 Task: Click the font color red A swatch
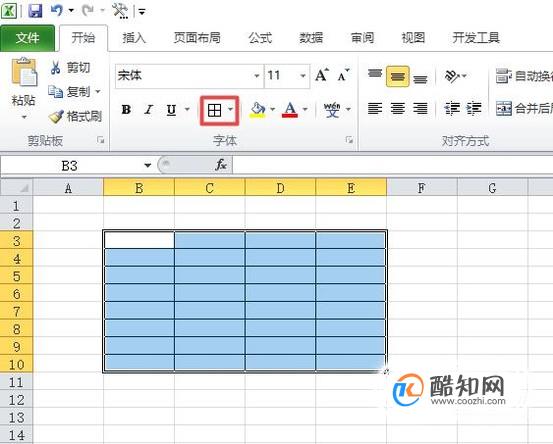(x=290, y=110)
